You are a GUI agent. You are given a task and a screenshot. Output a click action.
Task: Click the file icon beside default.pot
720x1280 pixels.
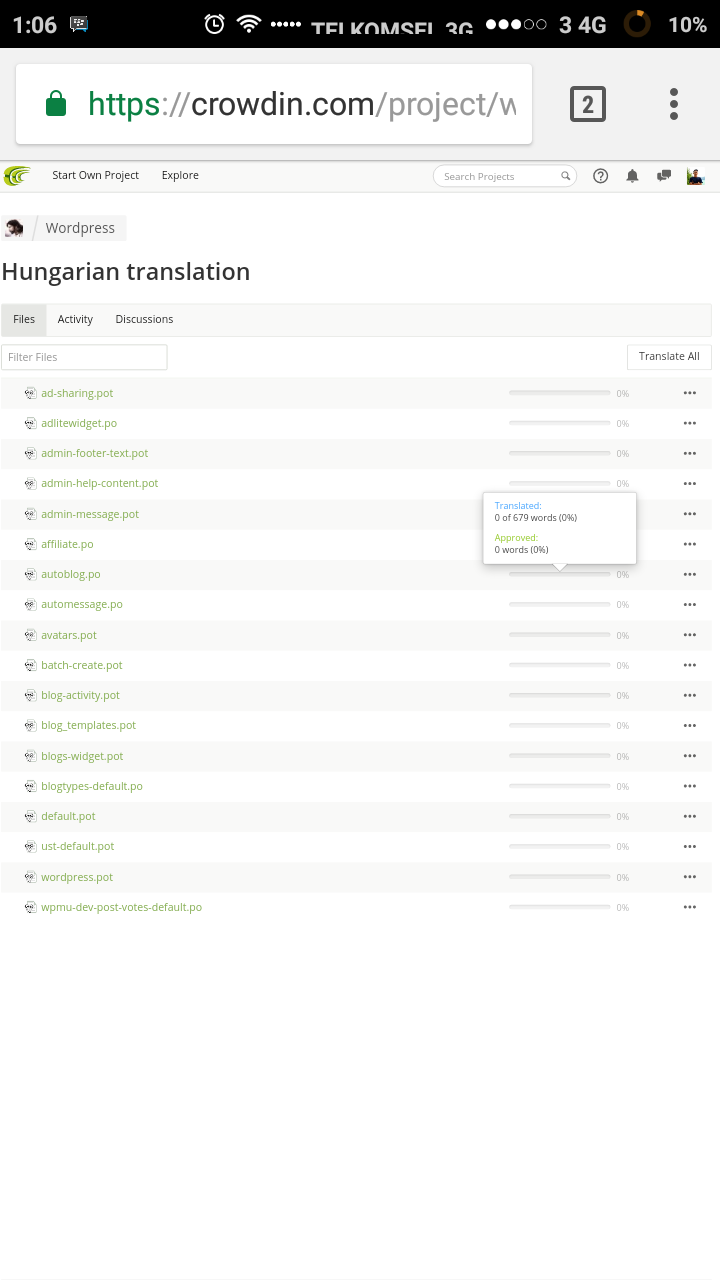(x=30, y=816)
